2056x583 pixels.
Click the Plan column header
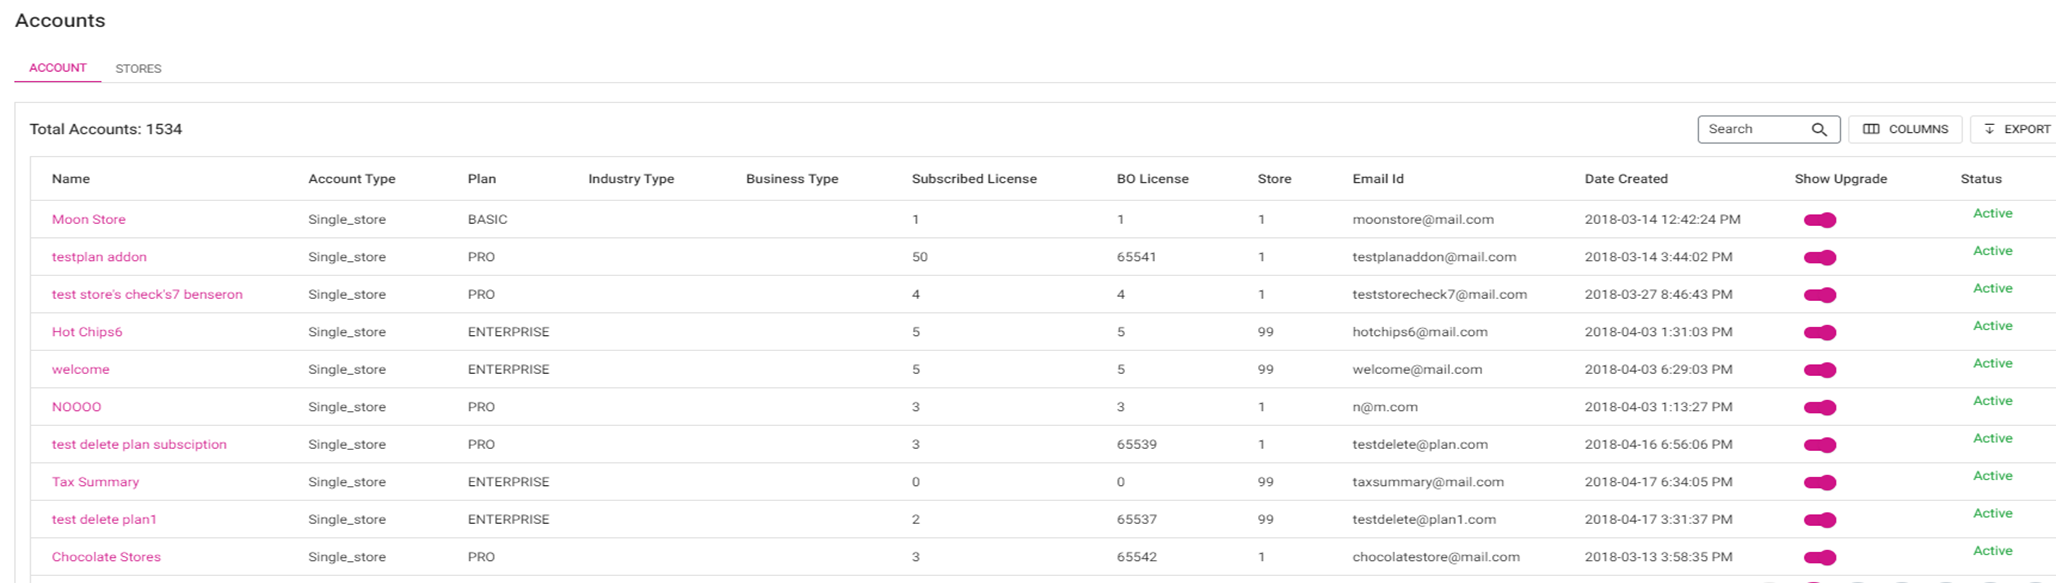pyautogui.click(x=481, y=179)
